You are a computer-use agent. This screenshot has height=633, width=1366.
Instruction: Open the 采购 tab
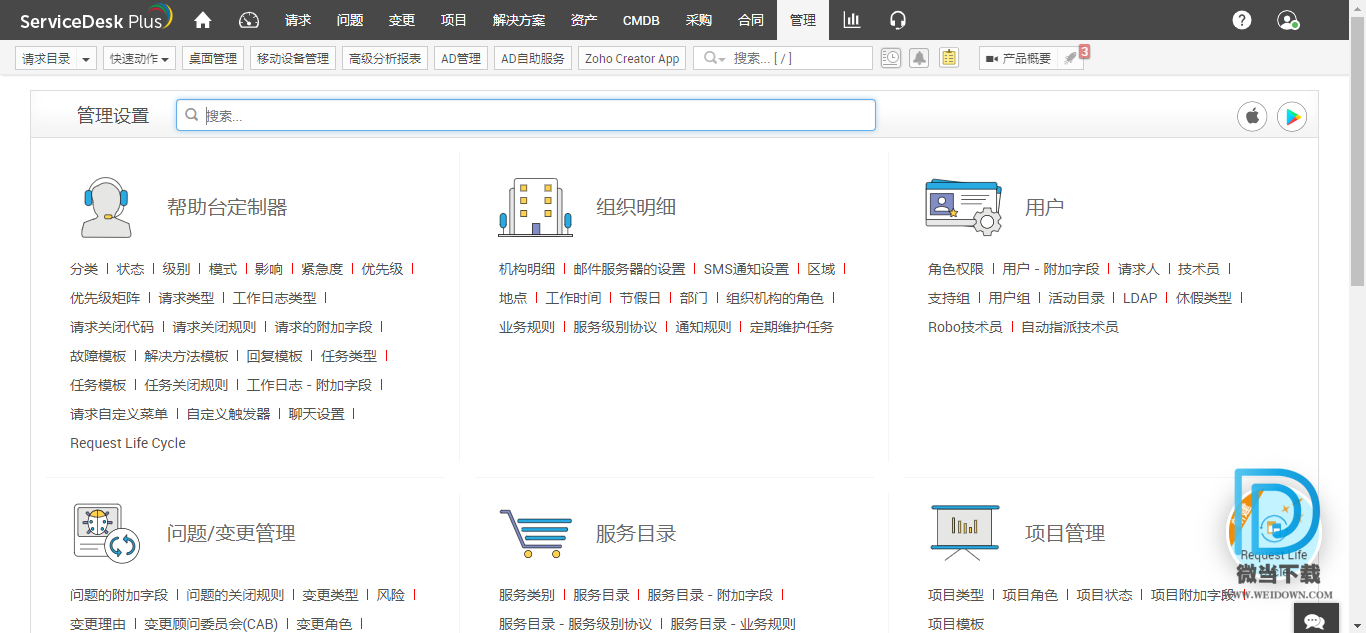click(x=699, y=20)
